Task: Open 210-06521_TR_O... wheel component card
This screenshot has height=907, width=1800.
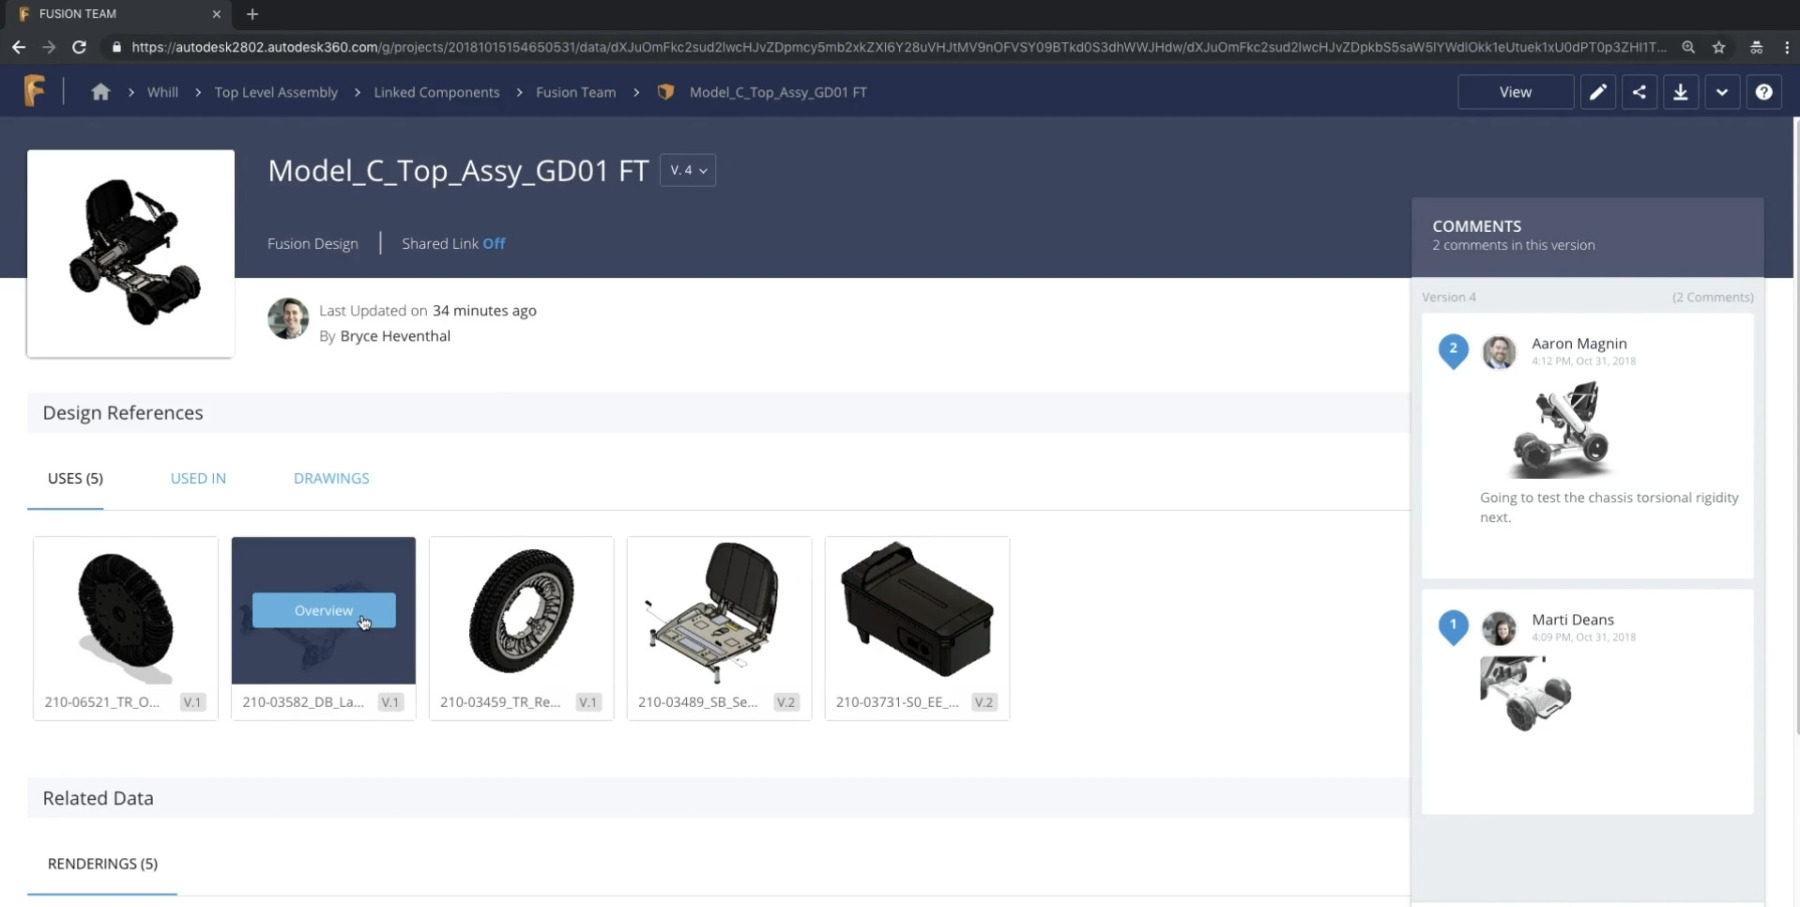Action: click(x=125, y=628)
